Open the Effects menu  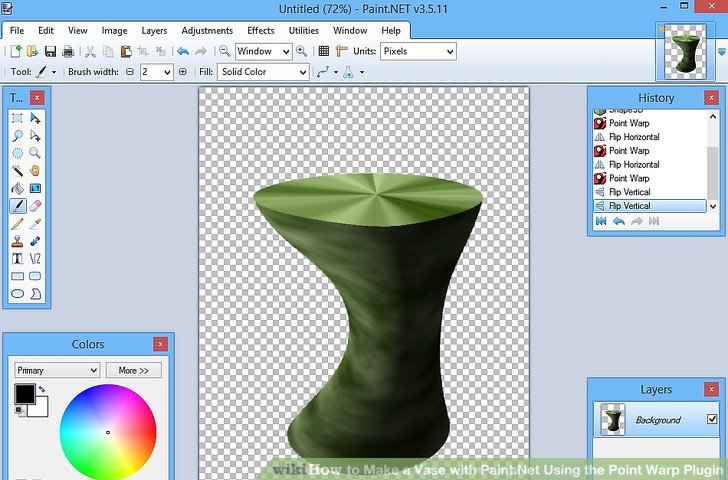click(x=260, y=31)
